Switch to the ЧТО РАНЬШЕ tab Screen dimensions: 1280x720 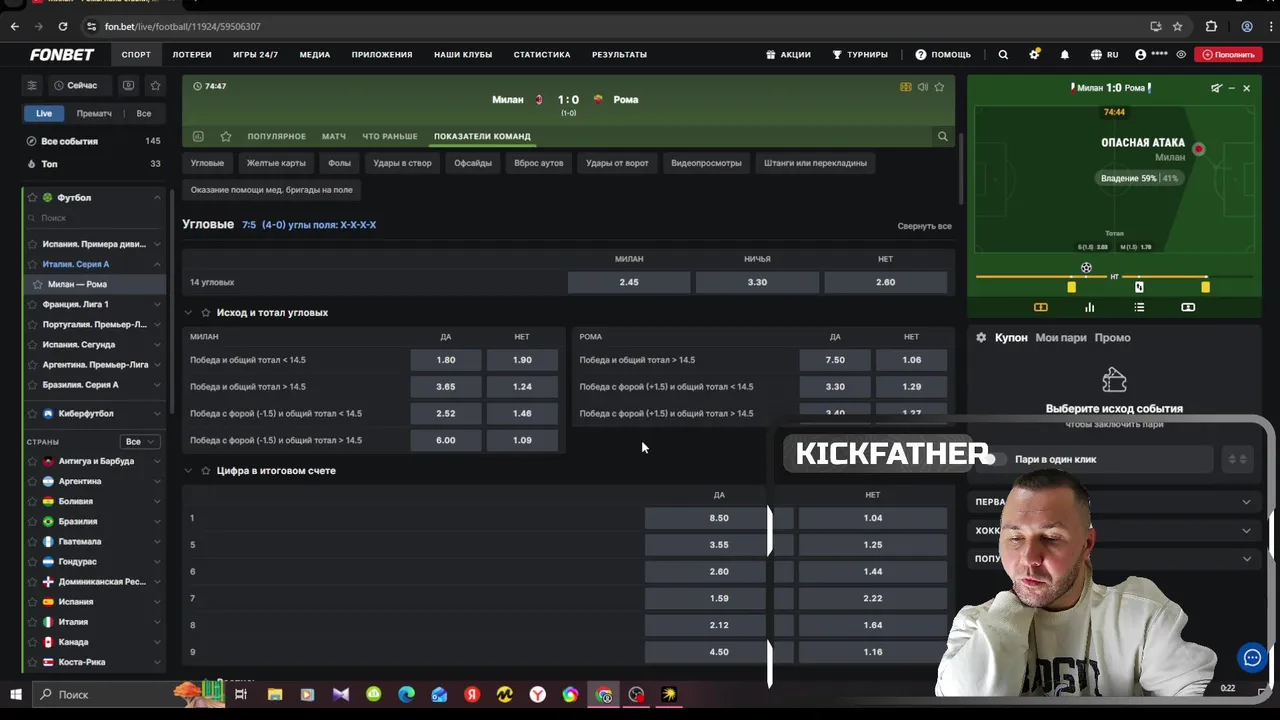pyautogui.click(x=389, y=136)
